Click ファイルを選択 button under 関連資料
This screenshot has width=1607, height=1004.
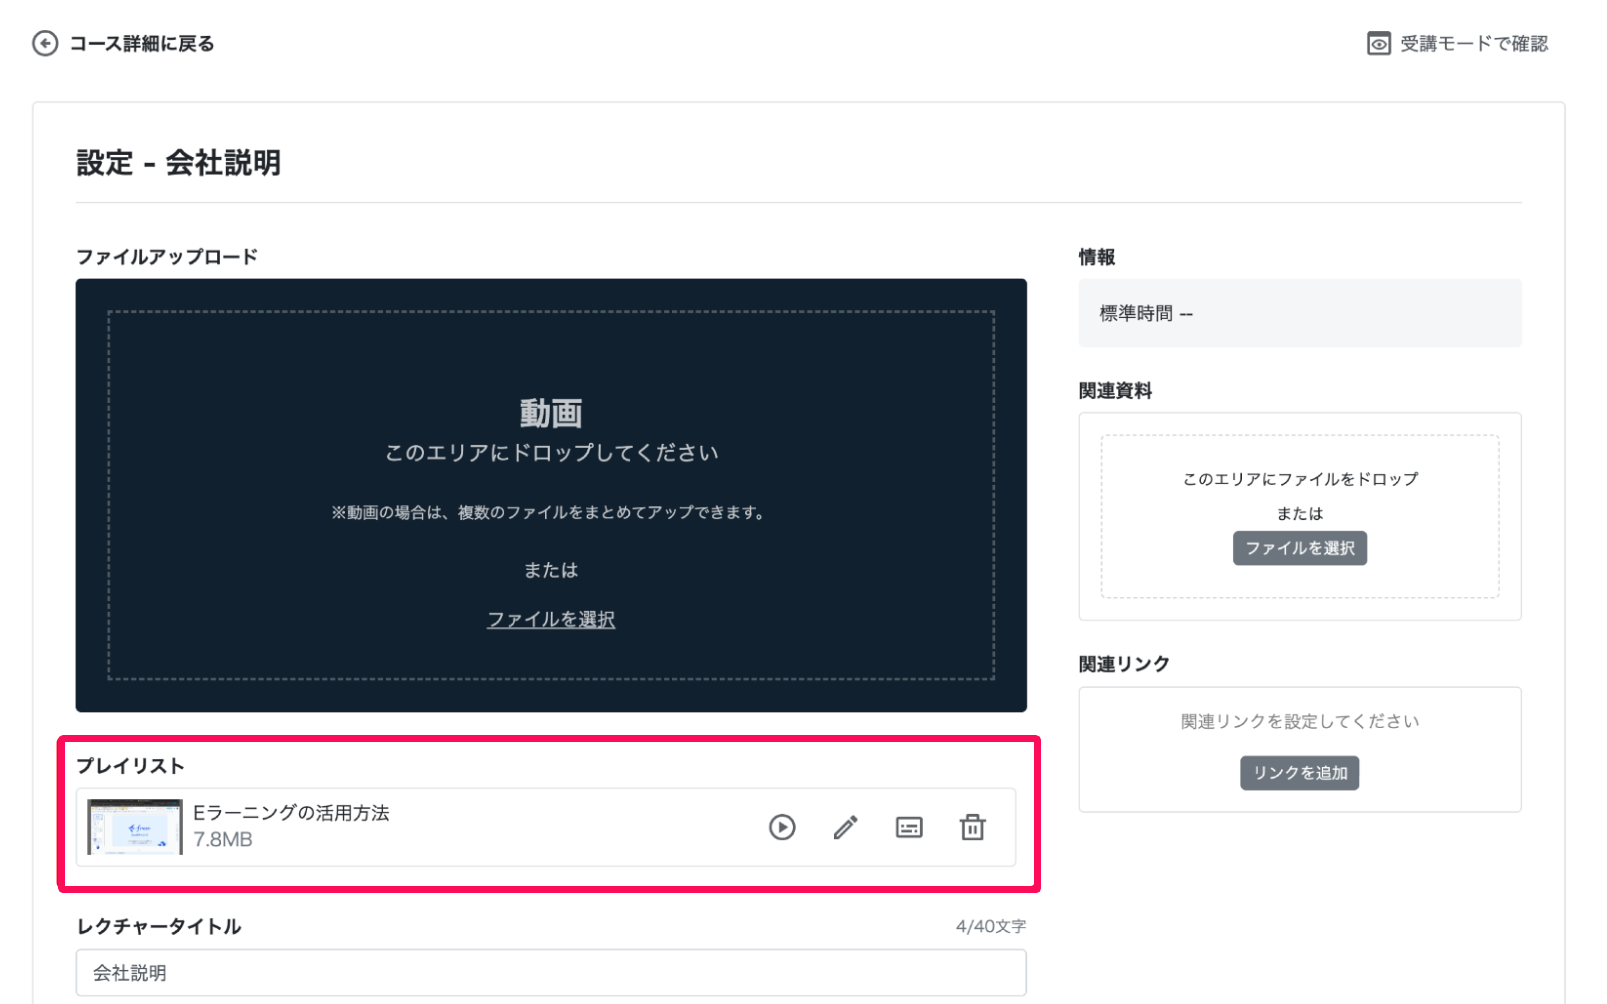[1299, 548]
